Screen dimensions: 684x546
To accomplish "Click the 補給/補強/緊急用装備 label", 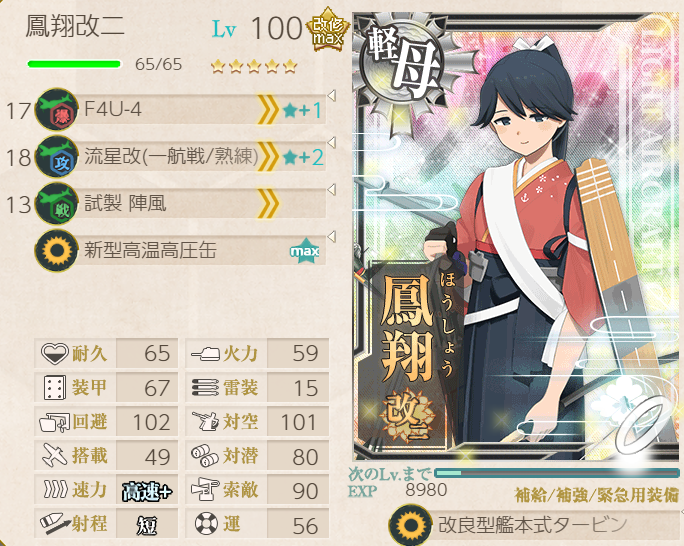I will pos(597,495).
